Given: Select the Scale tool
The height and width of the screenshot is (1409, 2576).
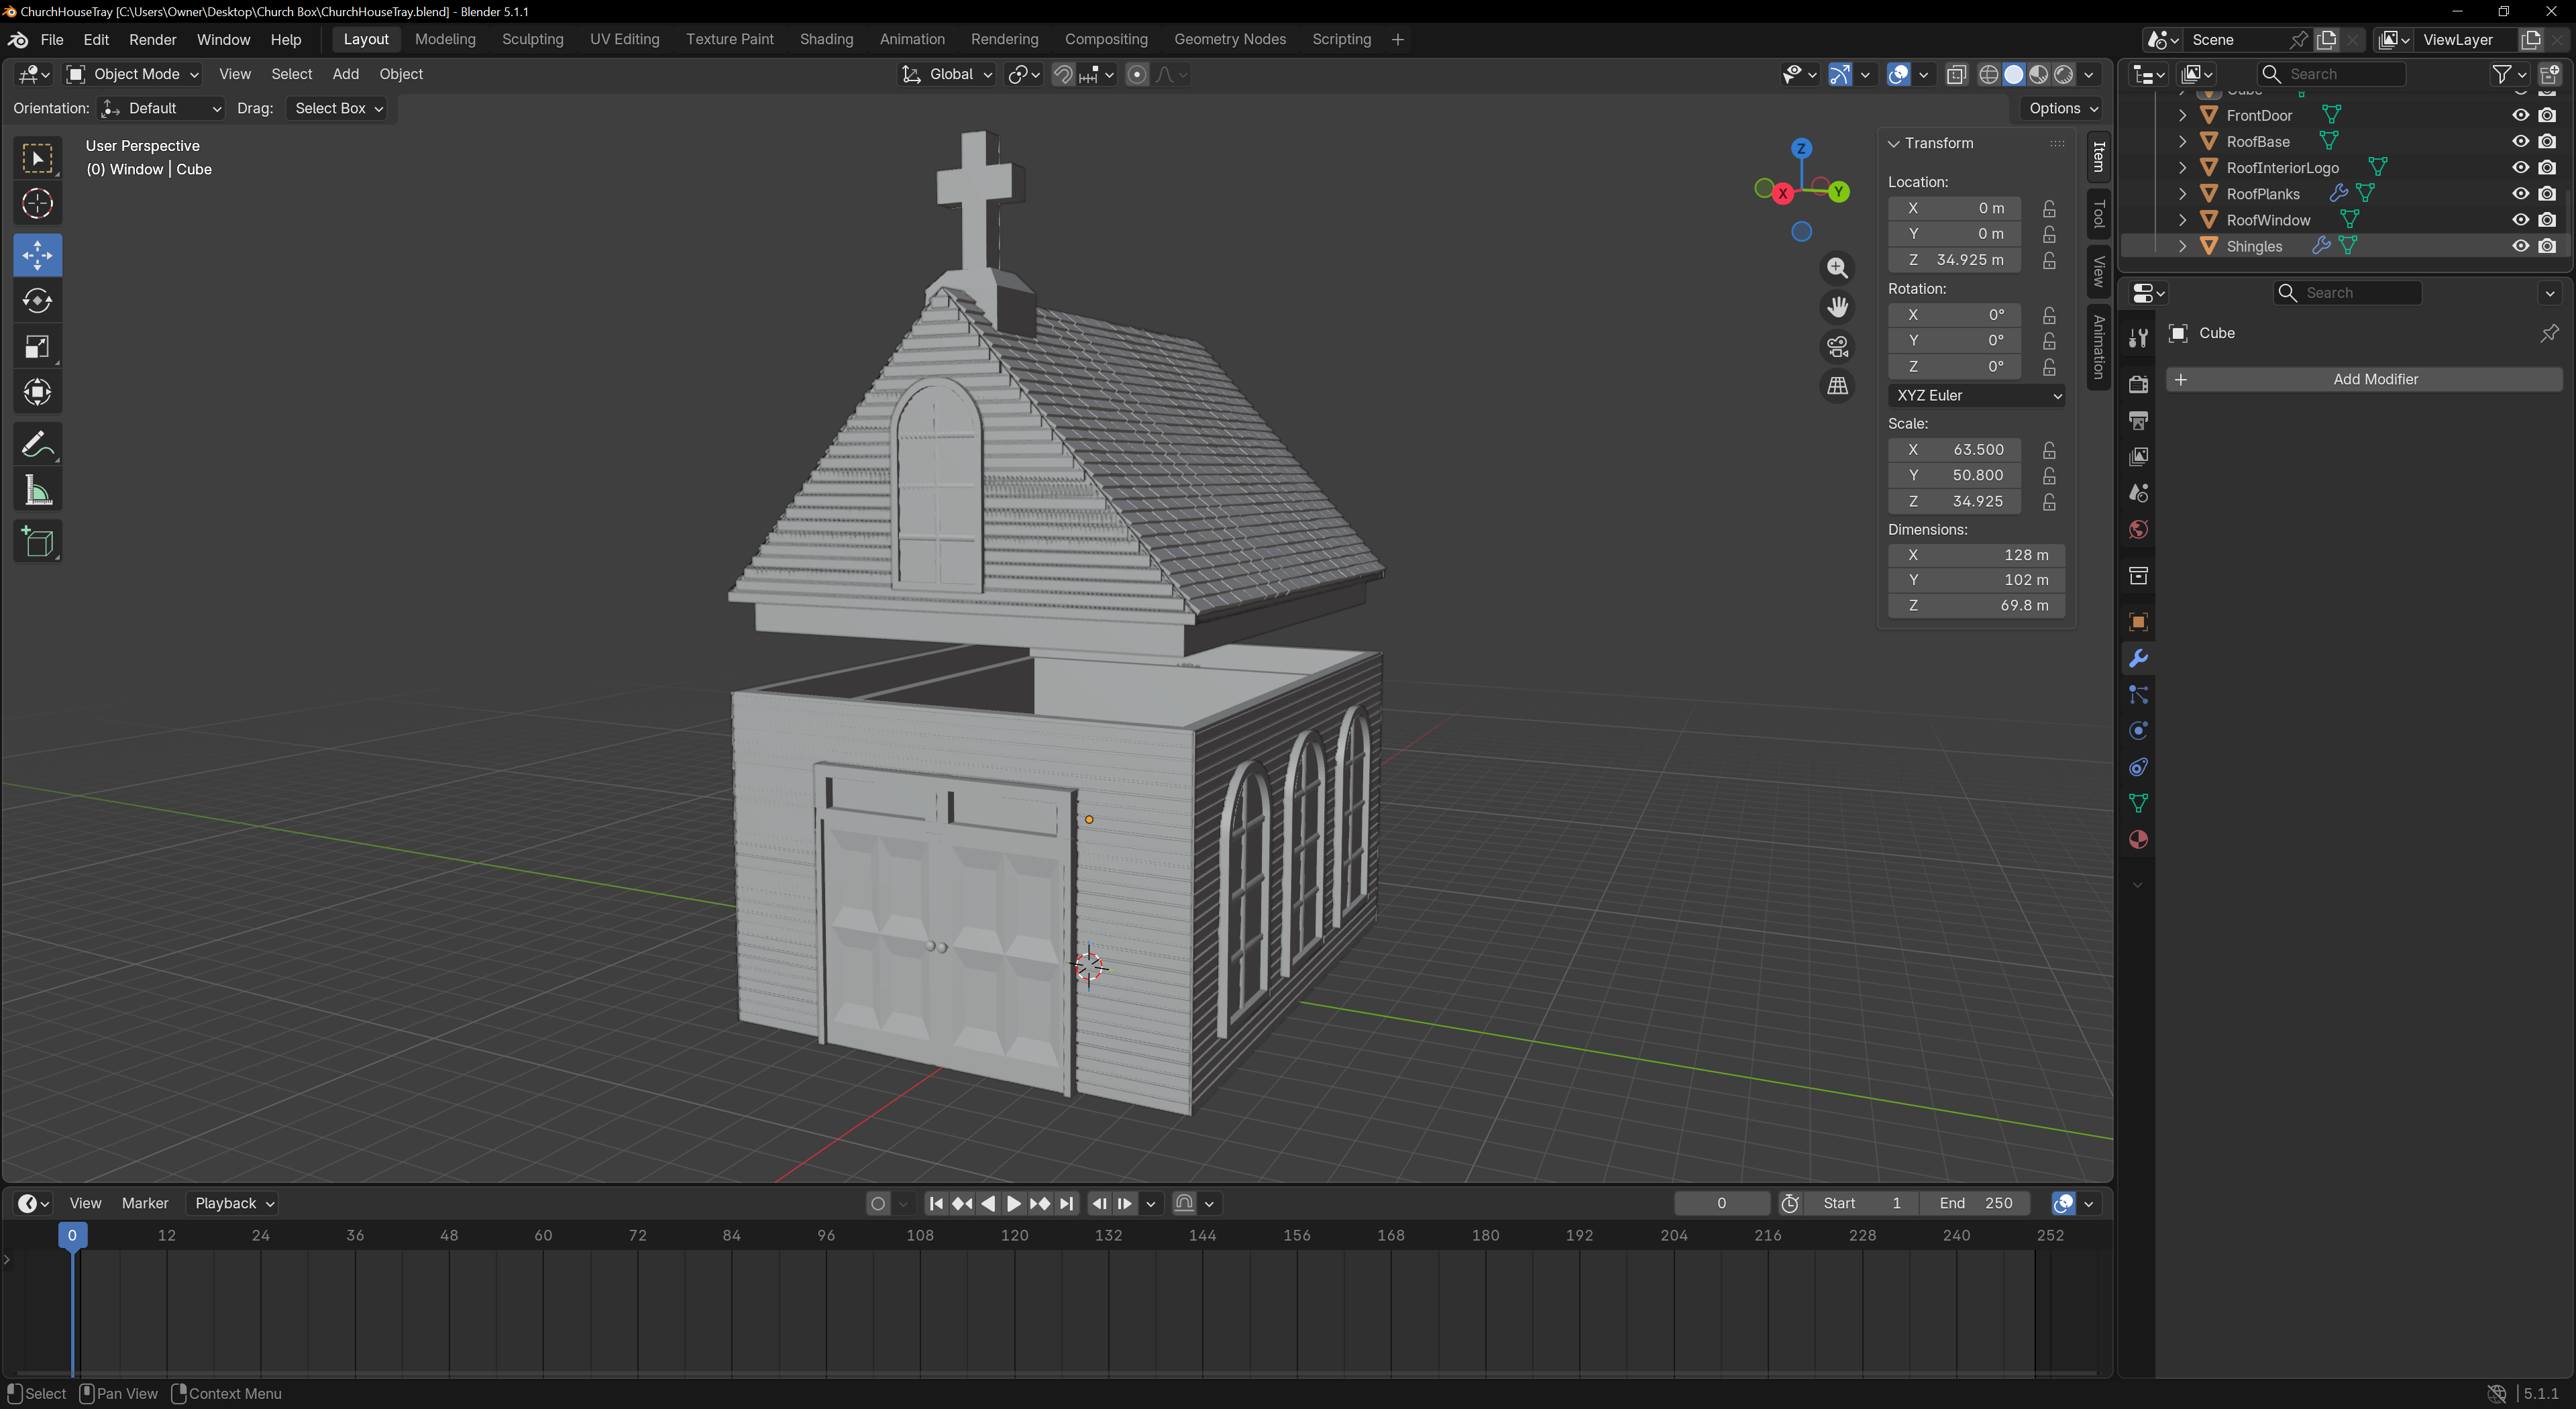Looking at the screenshot, I should pyautogui.click(x=37, y=347).
